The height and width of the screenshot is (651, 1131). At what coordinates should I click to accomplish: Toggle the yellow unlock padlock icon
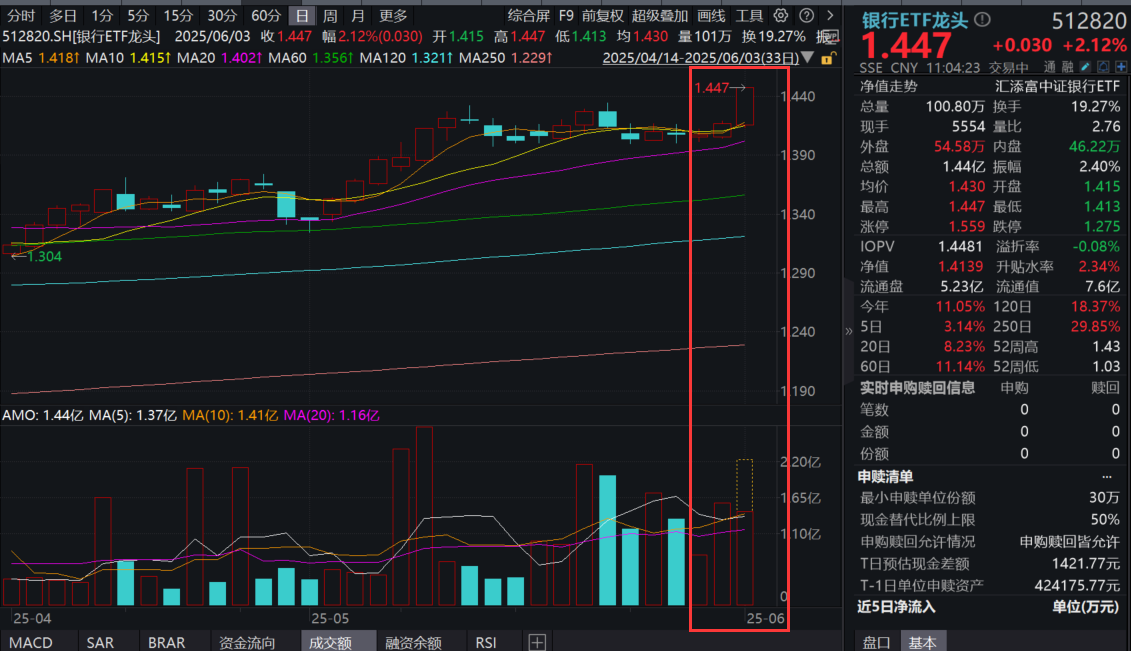coord(828,58)
